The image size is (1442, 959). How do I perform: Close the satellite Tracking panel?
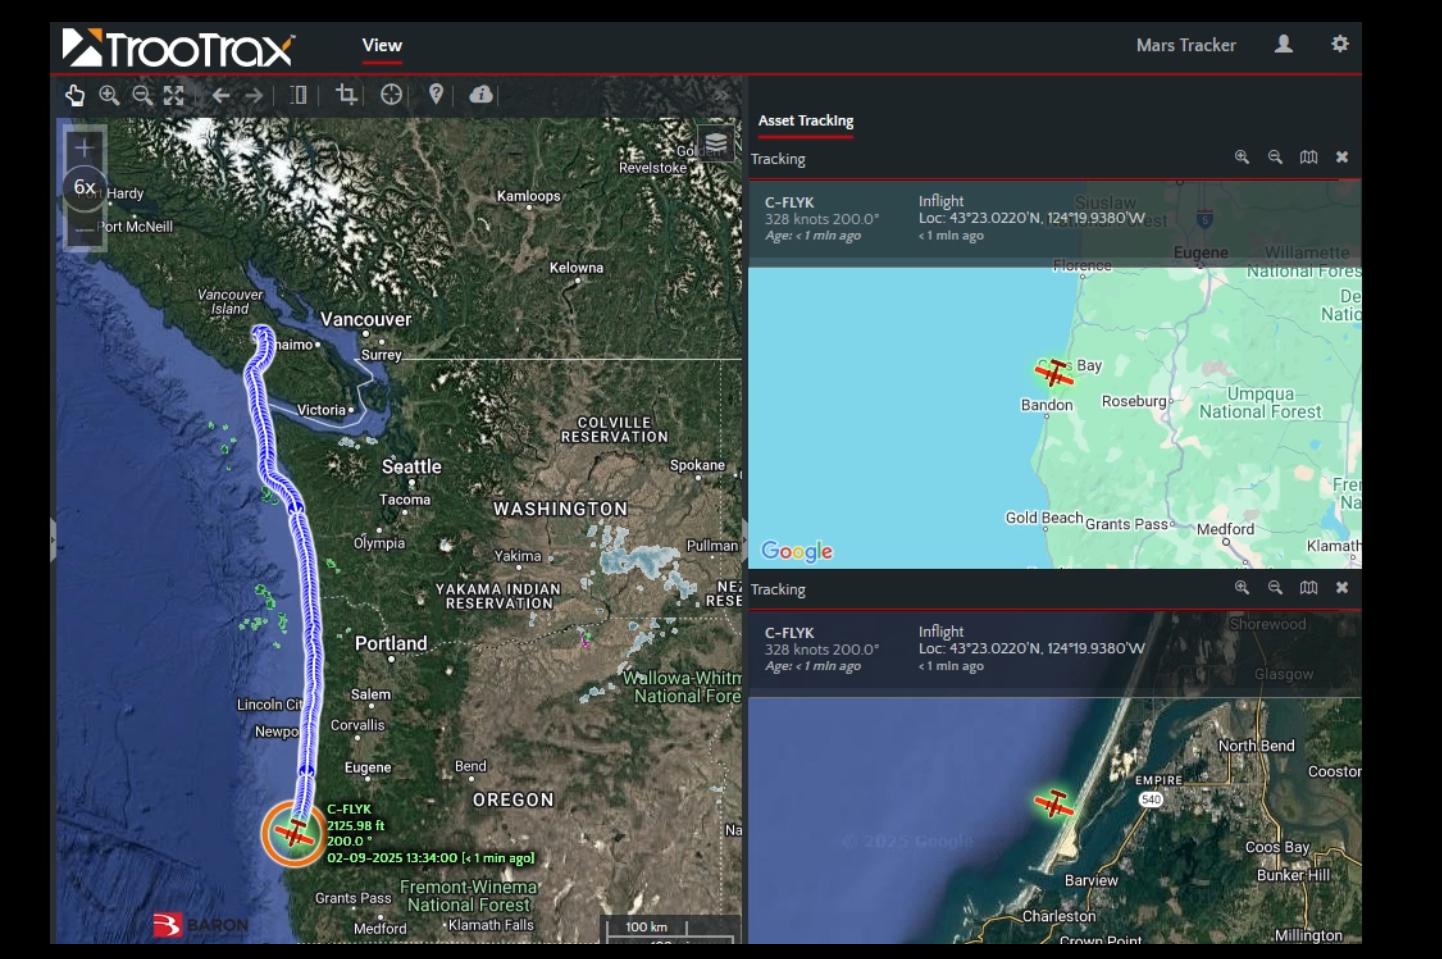1342,588
